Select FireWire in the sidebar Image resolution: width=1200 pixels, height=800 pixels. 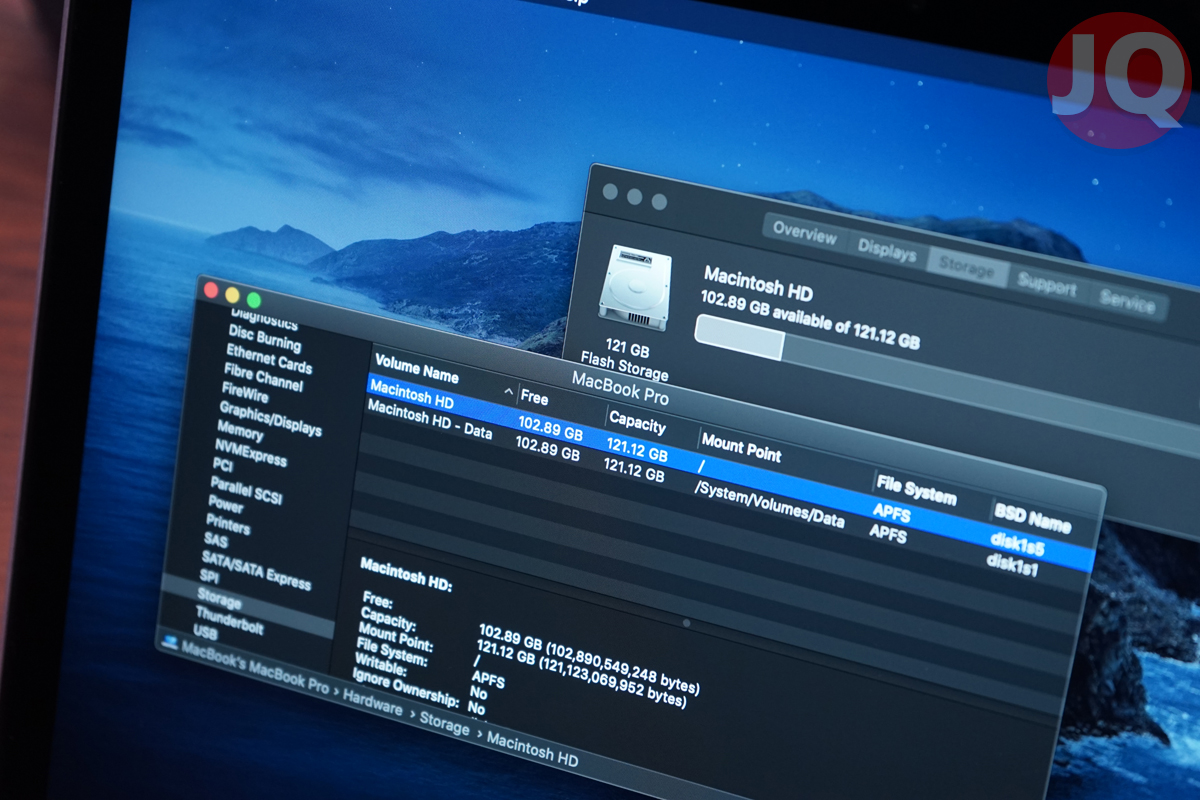point(245,391)
